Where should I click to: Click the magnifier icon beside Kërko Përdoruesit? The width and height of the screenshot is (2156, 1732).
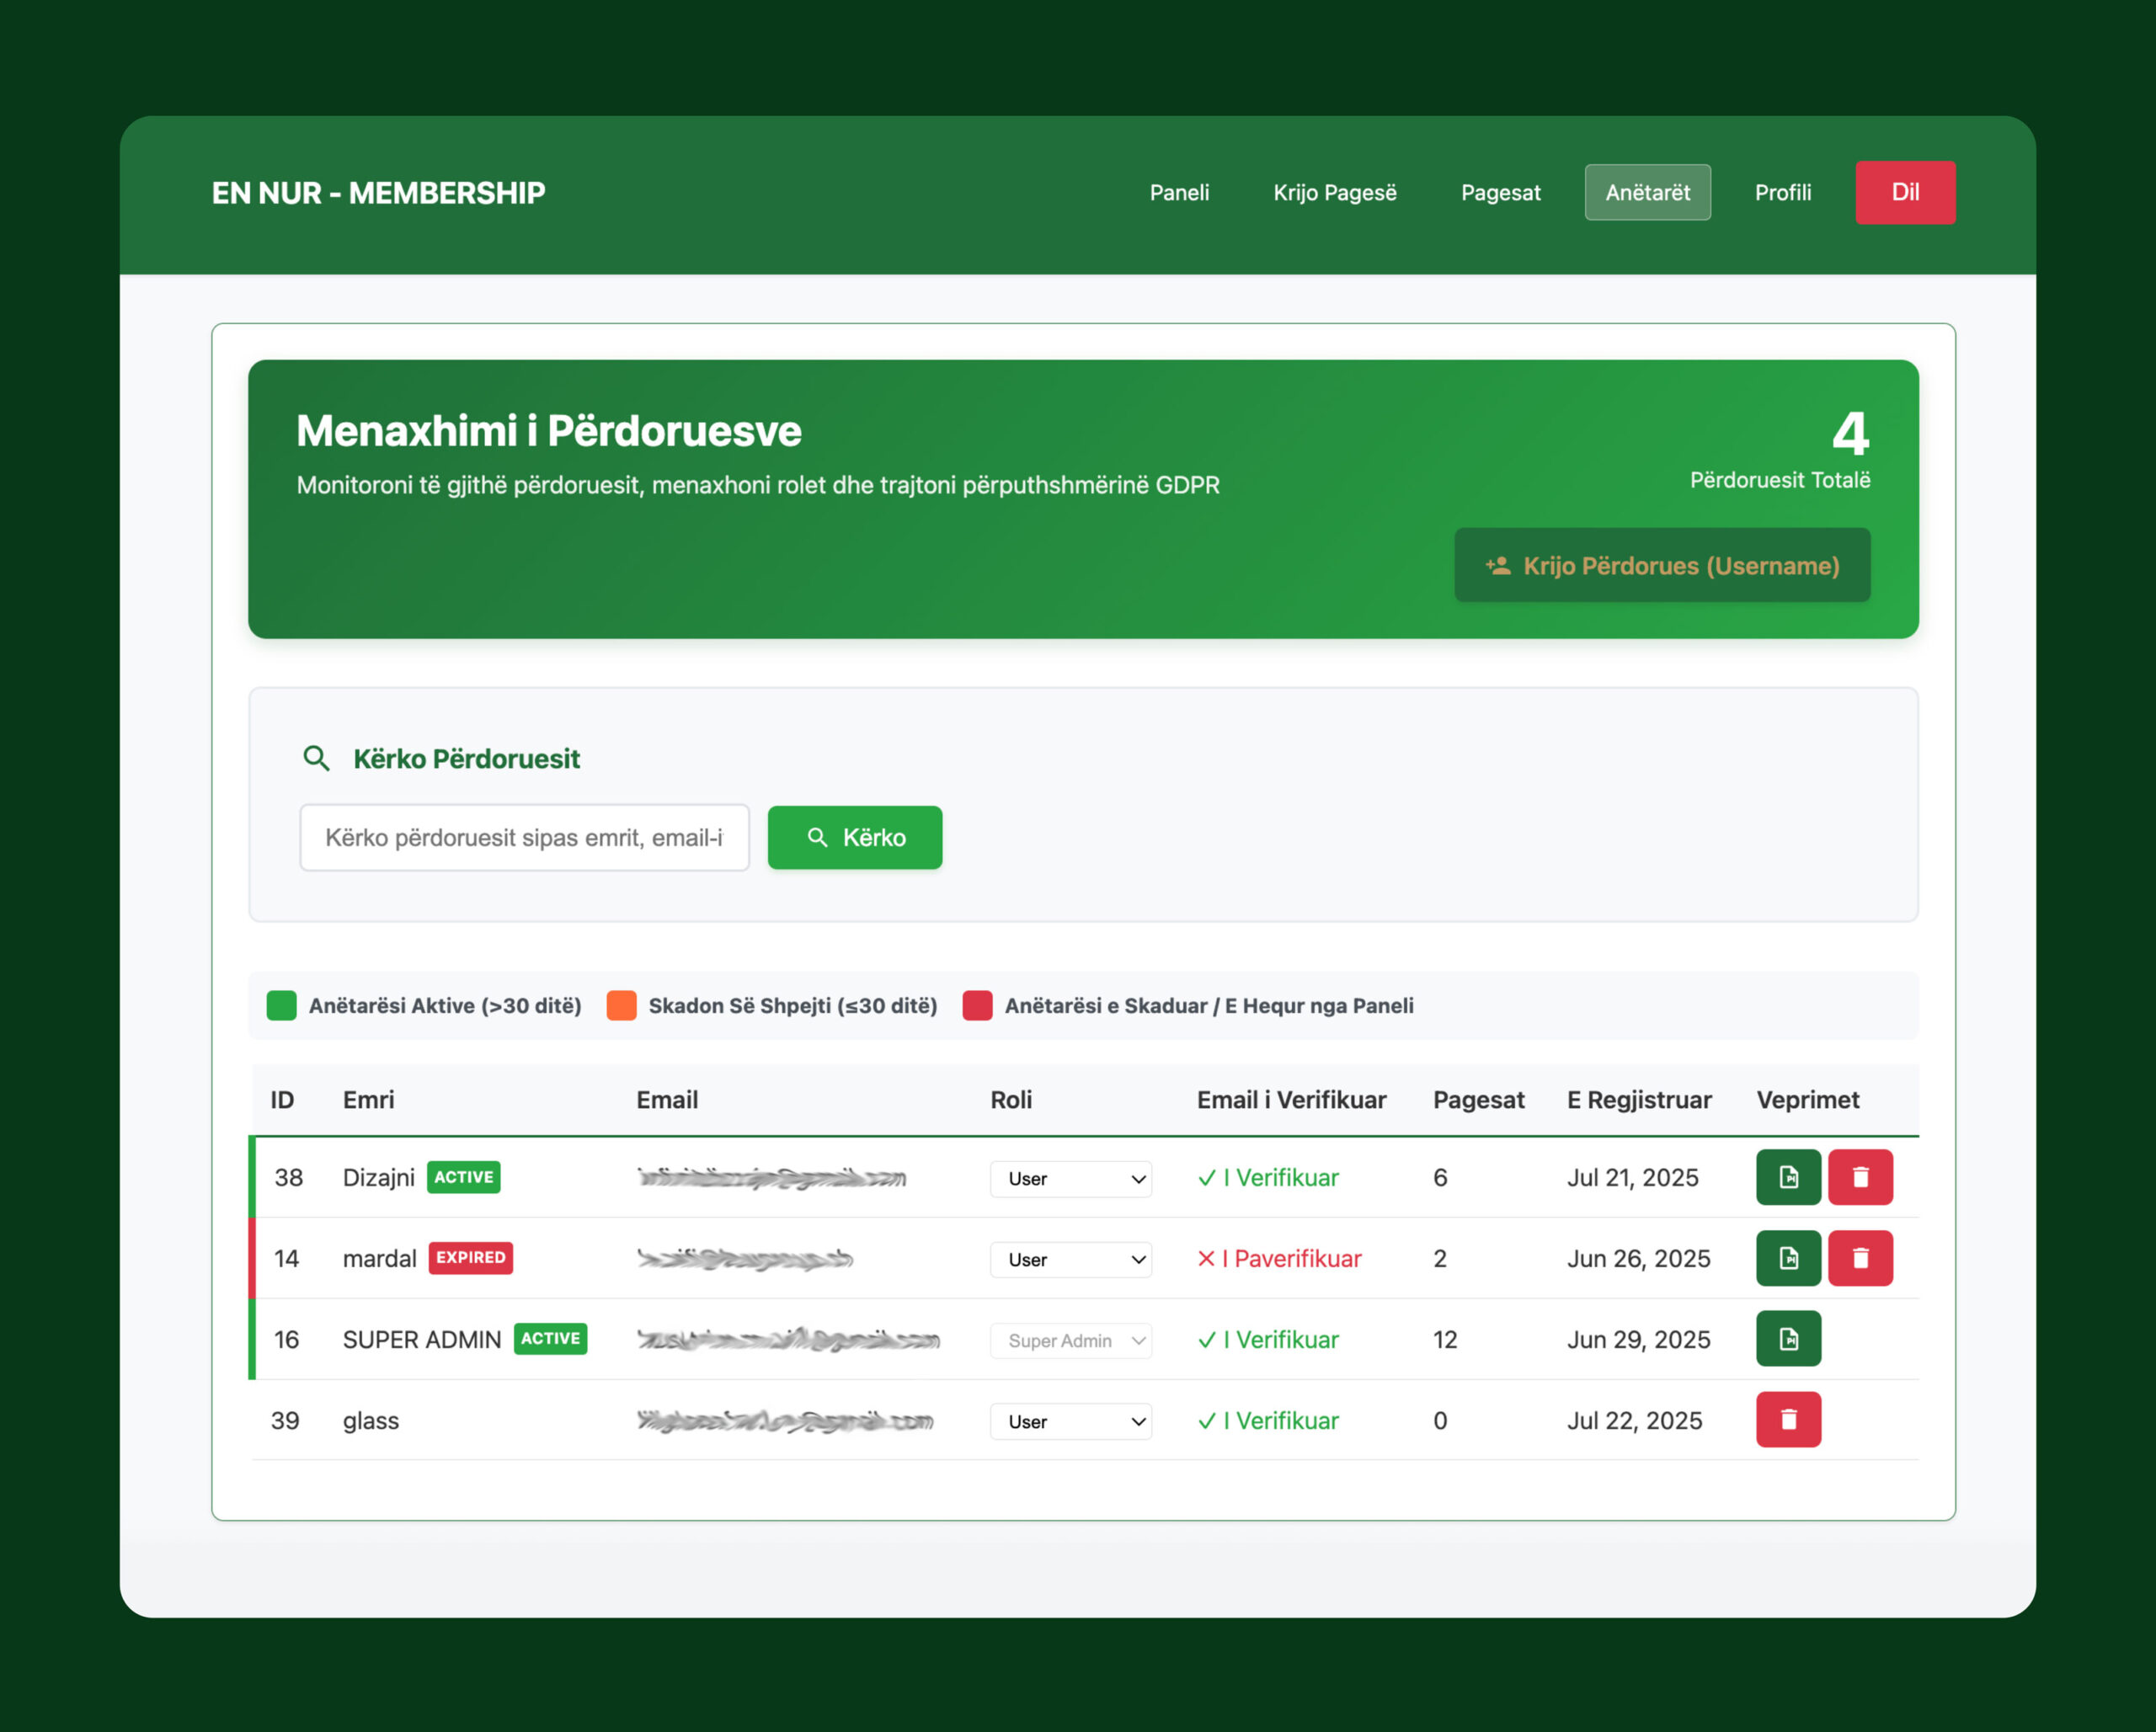coord(316,759)
